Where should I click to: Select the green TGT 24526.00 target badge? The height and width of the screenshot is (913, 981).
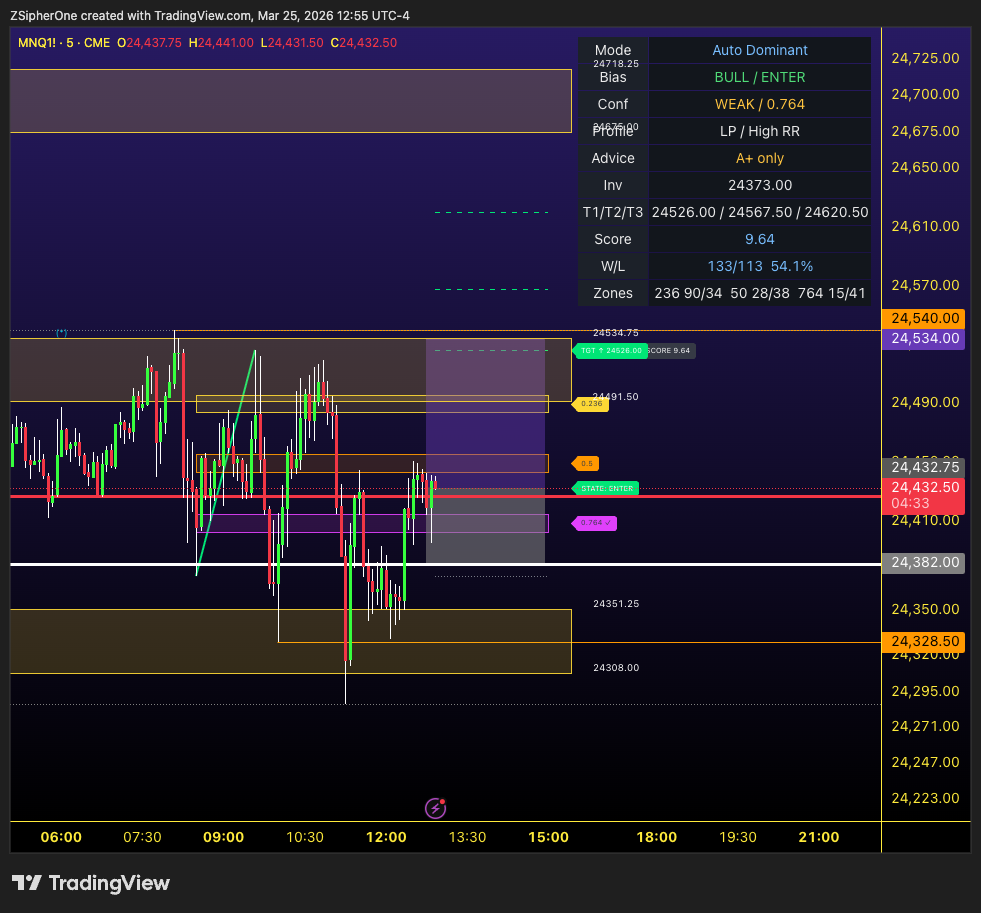(x=612, y=351)
